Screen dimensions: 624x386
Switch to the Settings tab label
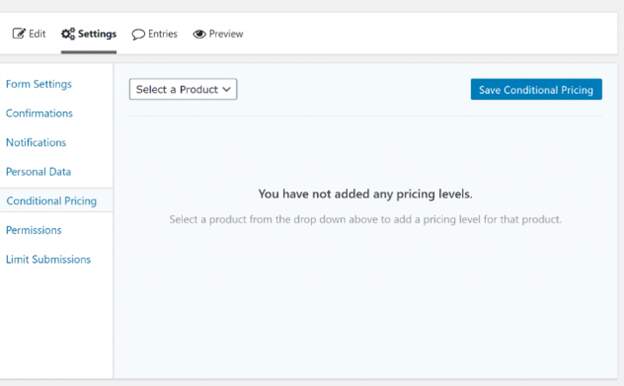click(97, 34)
